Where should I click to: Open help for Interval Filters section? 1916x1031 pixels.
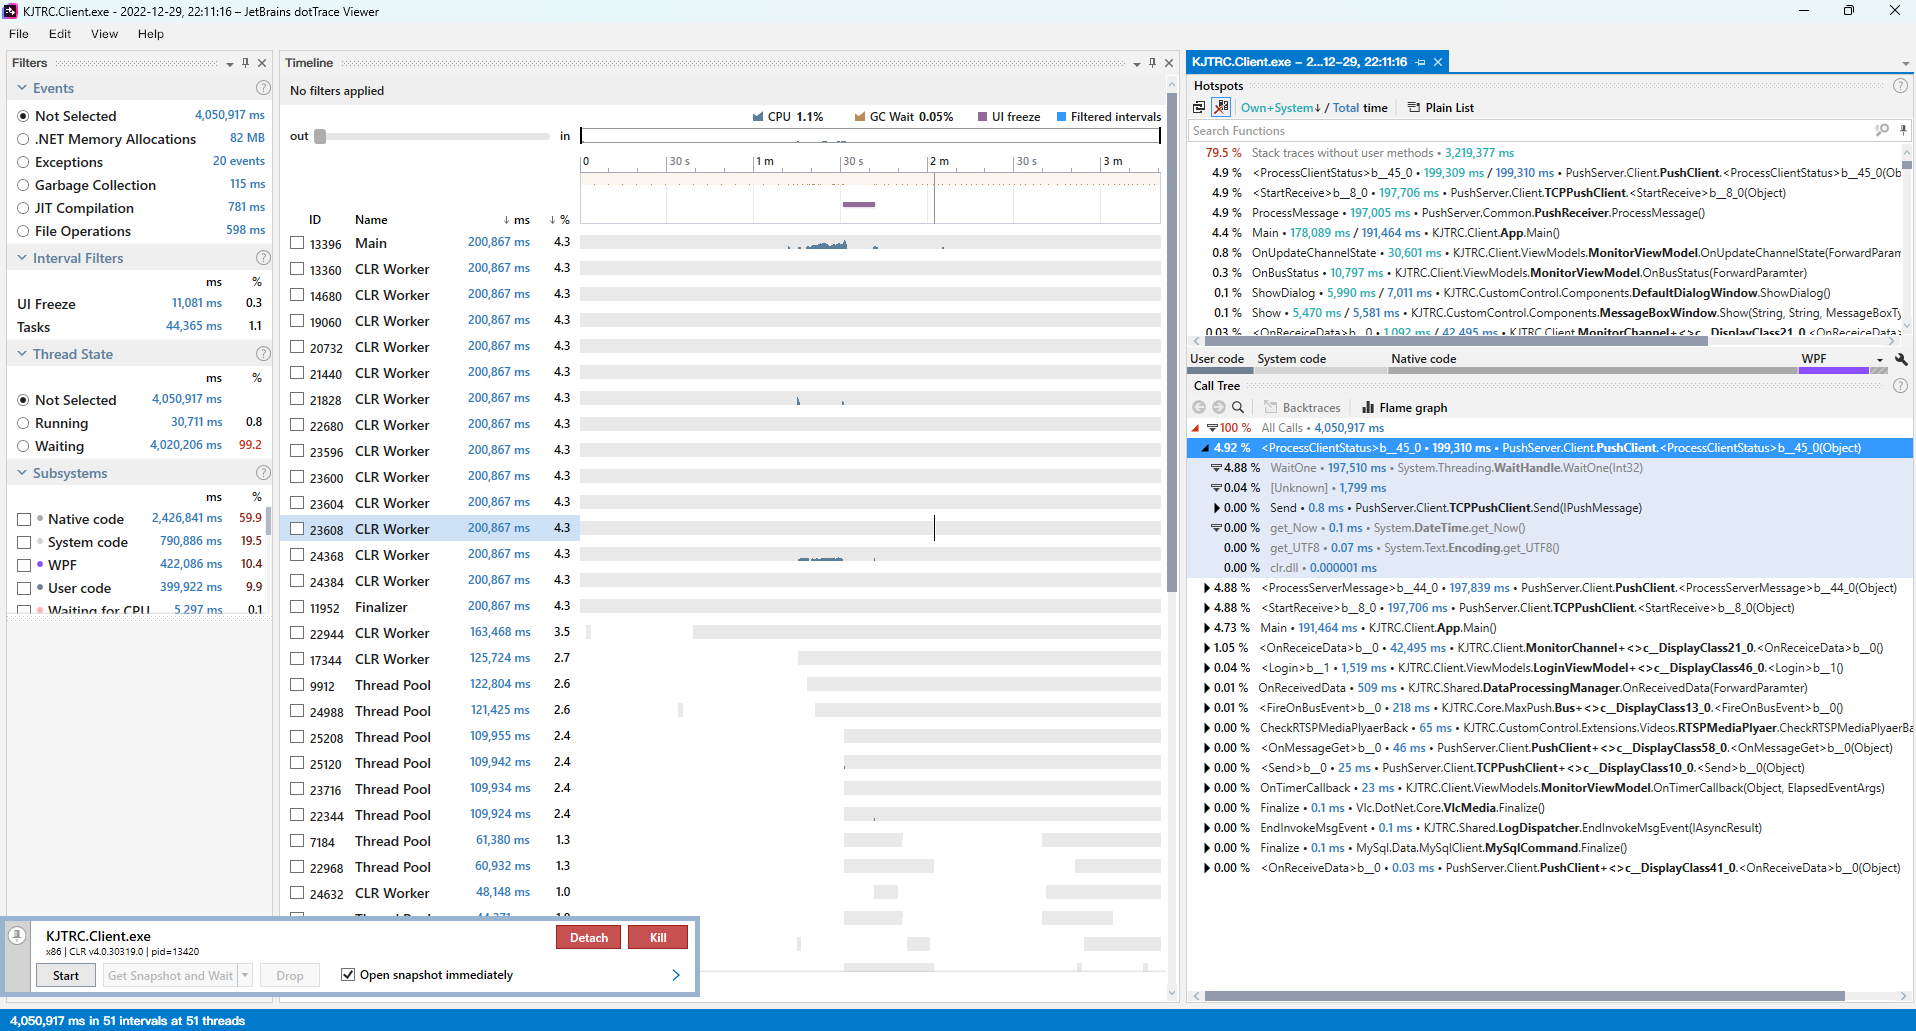tap(263, 258)
